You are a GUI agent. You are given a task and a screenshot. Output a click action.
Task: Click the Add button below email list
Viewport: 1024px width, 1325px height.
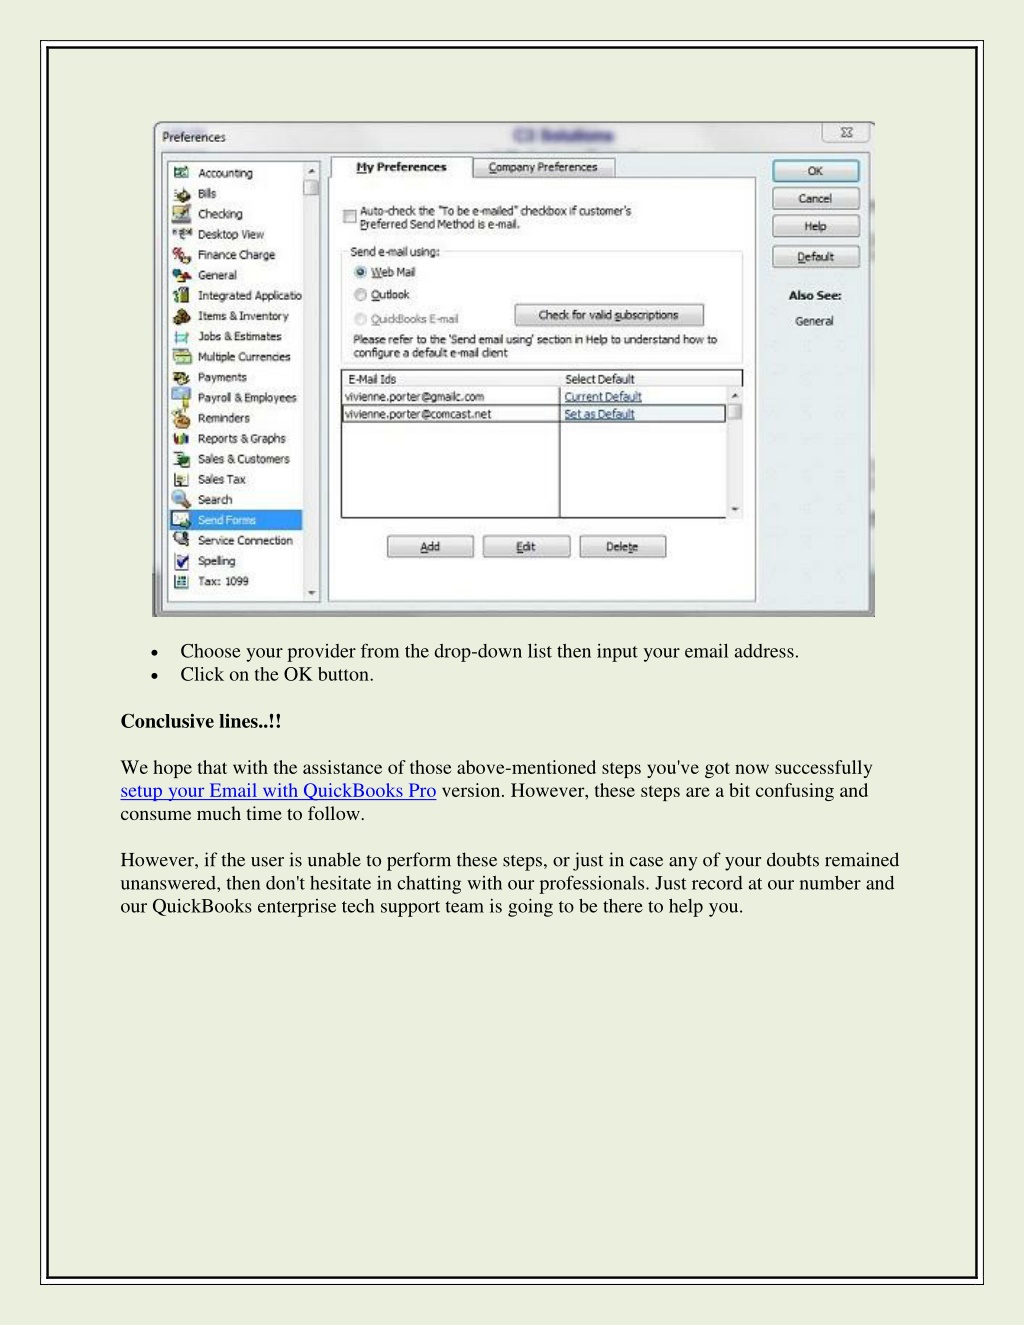tap(430, 547)
